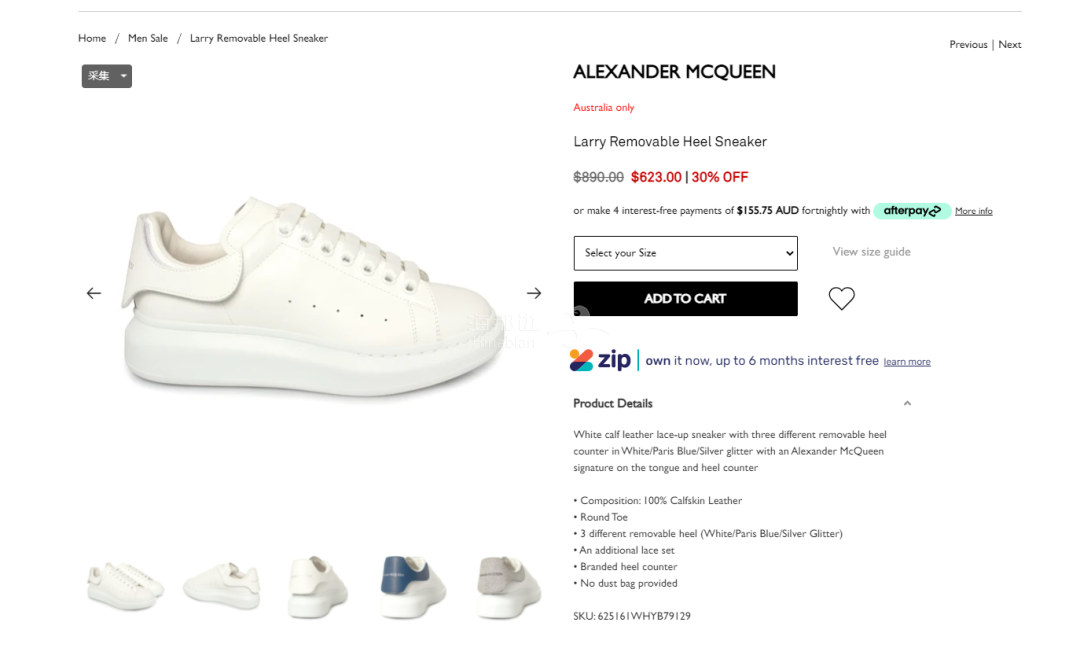Open View size guide link
The width and height of the screenshot is (1080, 659).
coord(871,252)
